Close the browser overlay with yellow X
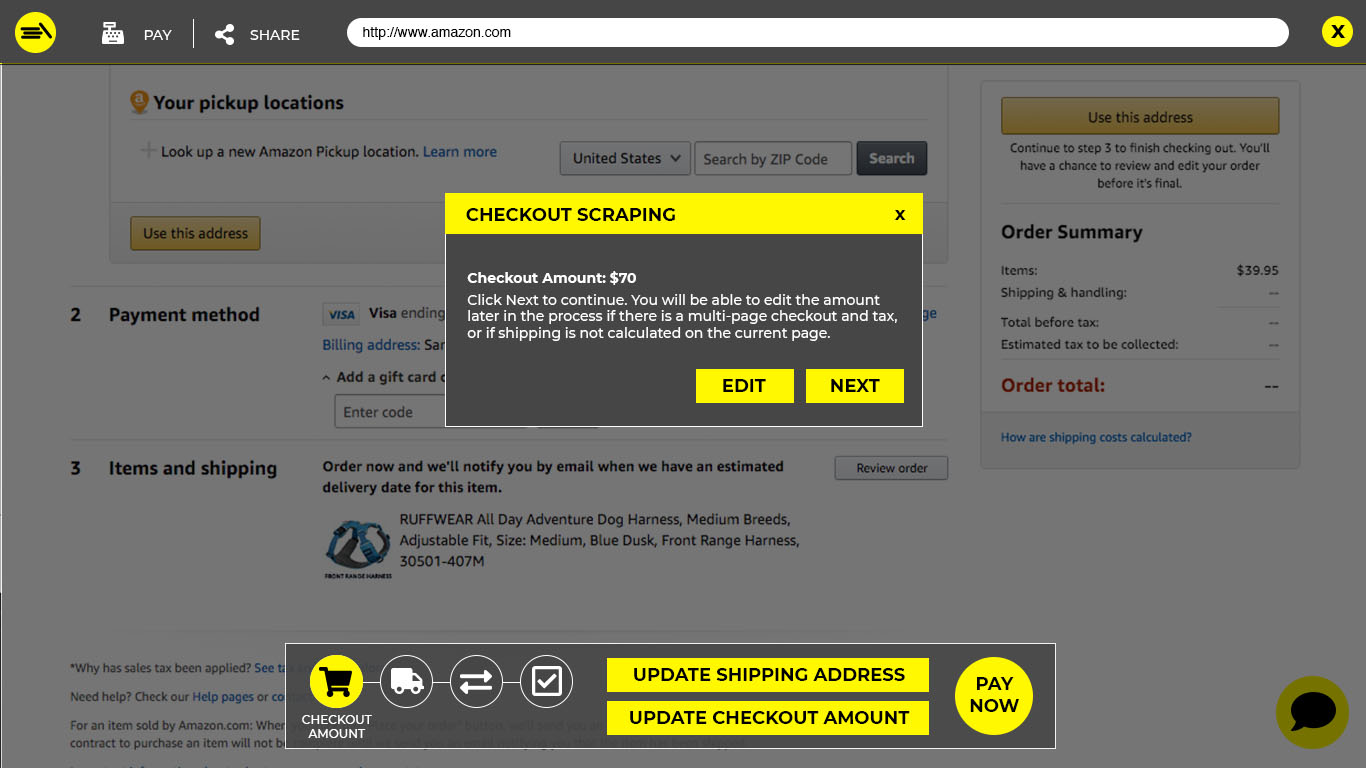The height and width of the screenshot is (768, 1366). (x=1337, y=32)
